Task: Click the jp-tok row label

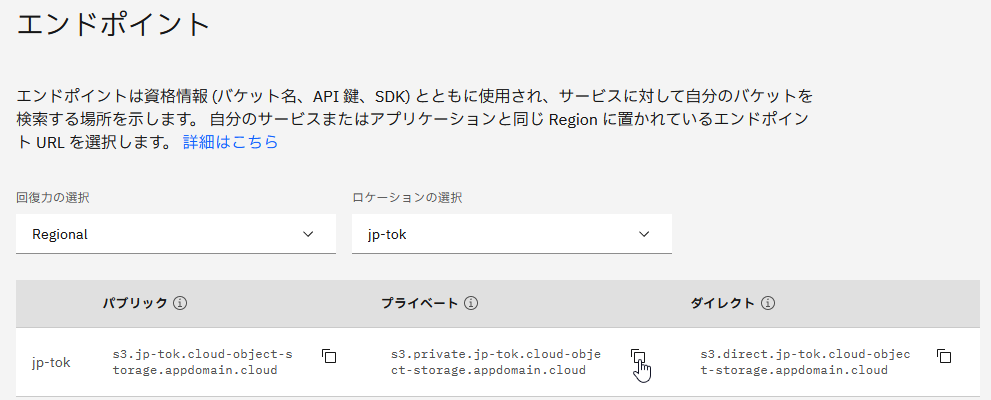Action: point(51,363)
